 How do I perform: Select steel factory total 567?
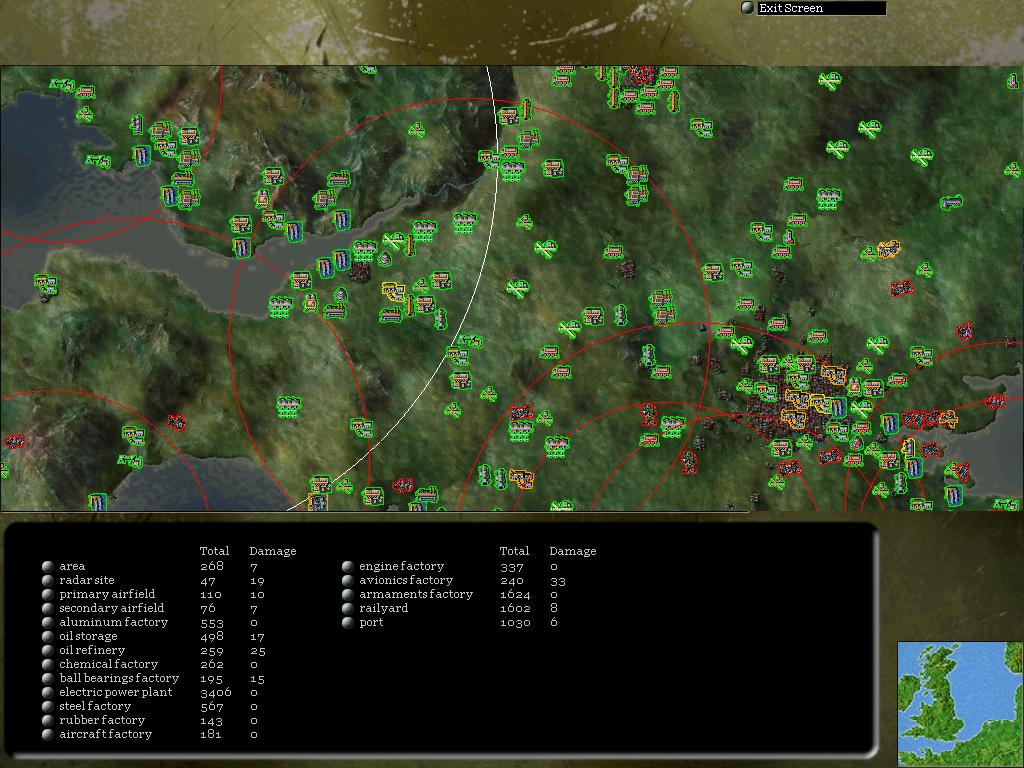(x=212, y=707)
